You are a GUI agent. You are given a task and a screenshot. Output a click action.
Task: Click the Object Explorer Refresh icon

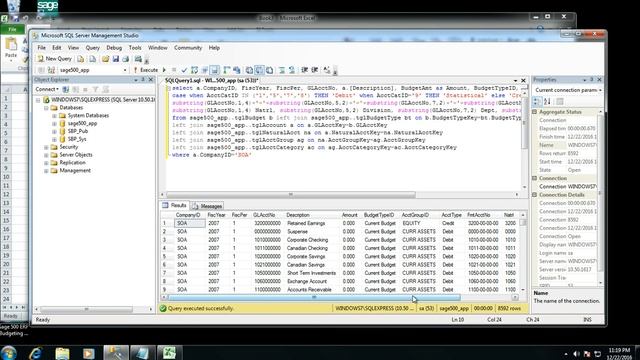pos(105,89)
